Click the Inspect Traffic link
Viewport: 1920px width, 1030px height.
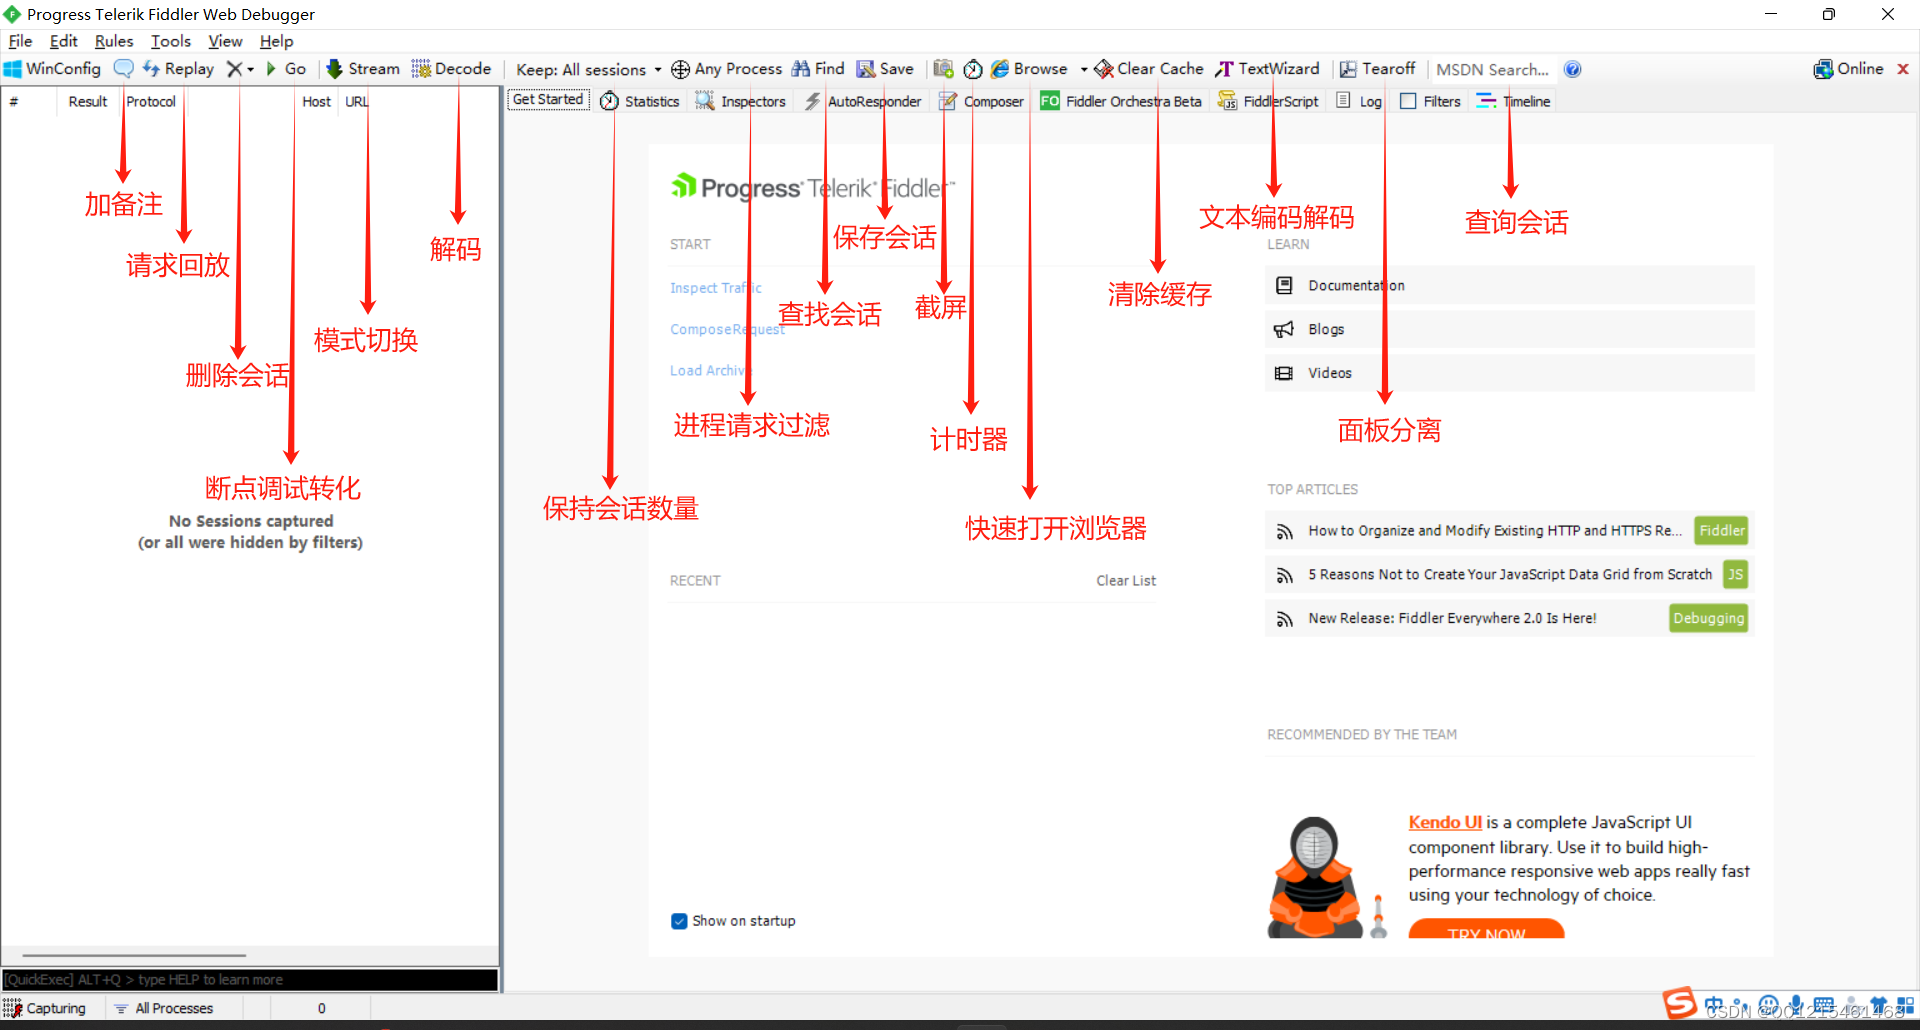[716, 288]
